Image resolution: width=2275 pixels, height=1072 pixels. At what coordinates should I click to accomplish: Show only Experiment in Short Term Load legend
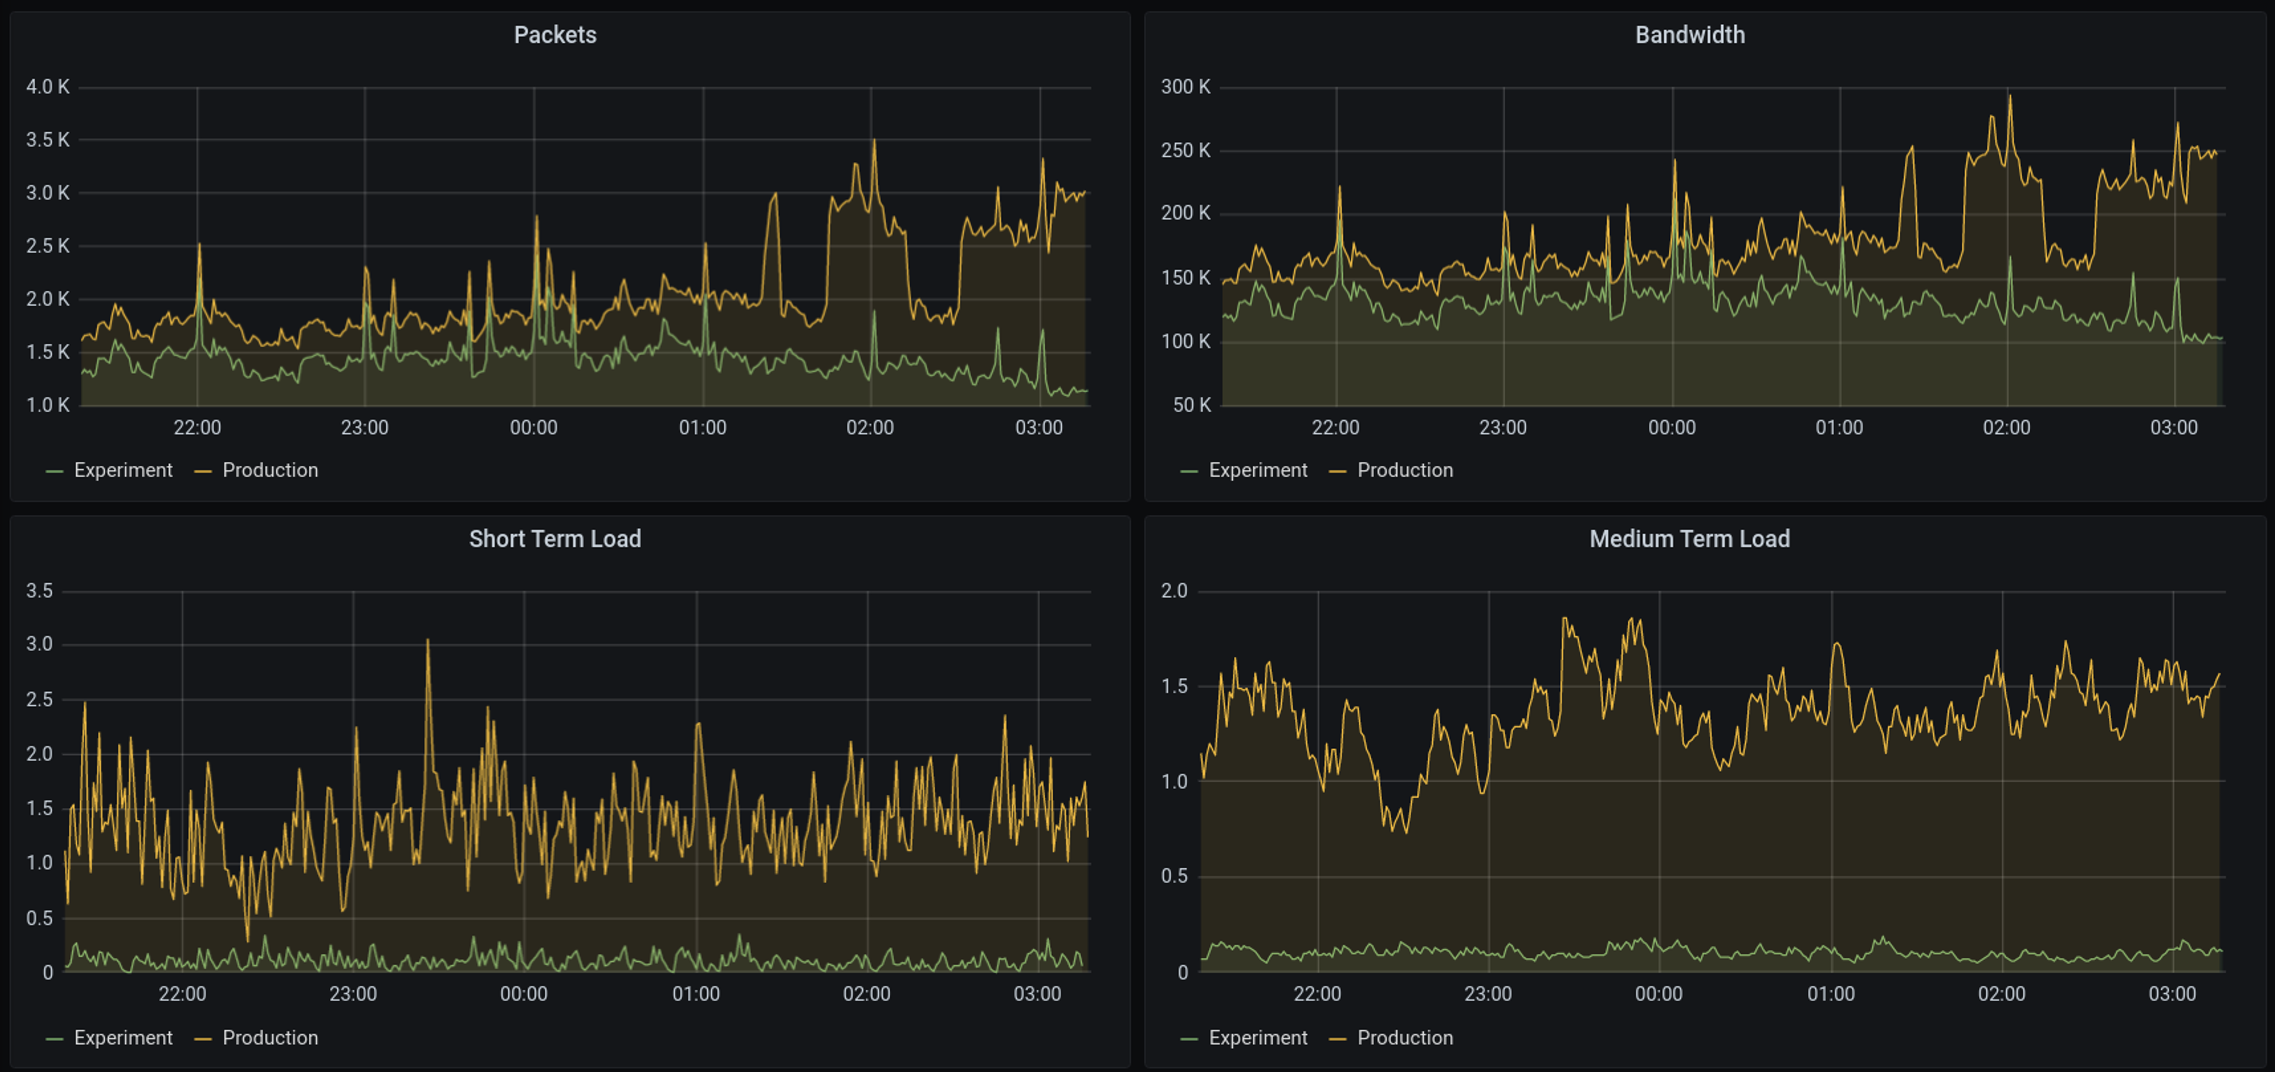(123, 1038)
